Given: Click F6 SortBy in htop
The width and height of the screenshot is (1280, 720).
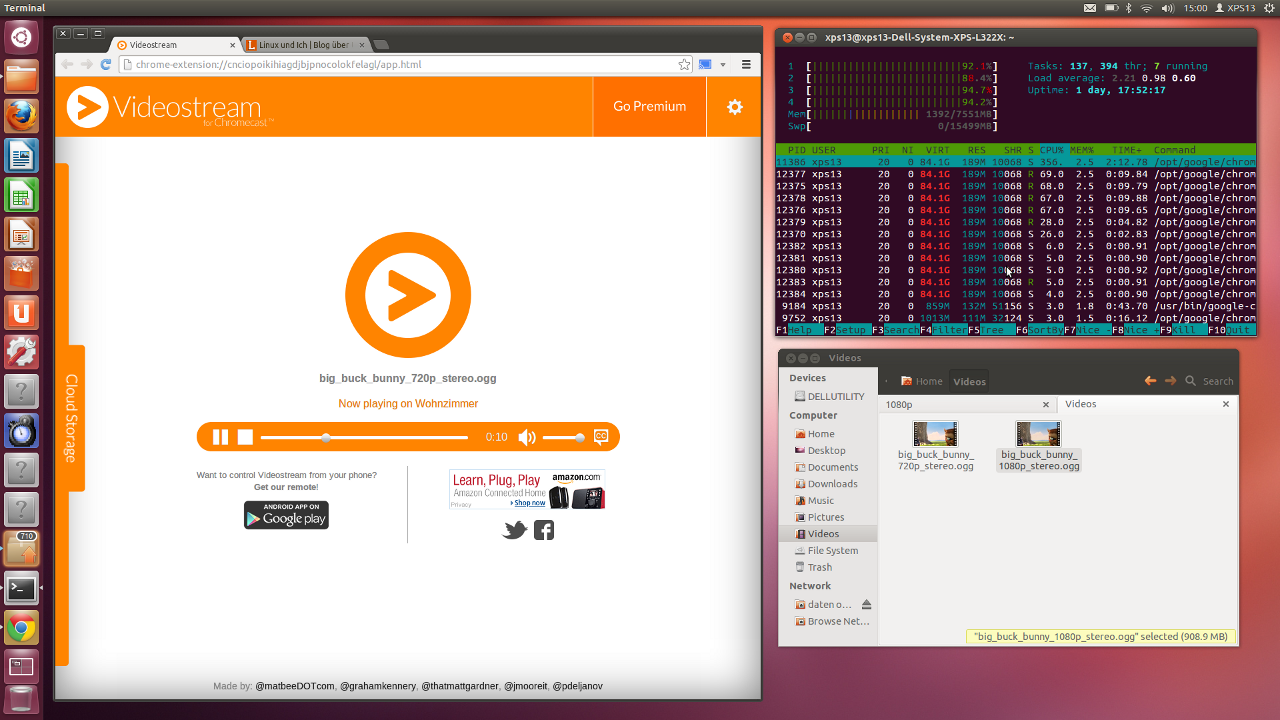Looking at the screenshot, I should pos(1039,329).
